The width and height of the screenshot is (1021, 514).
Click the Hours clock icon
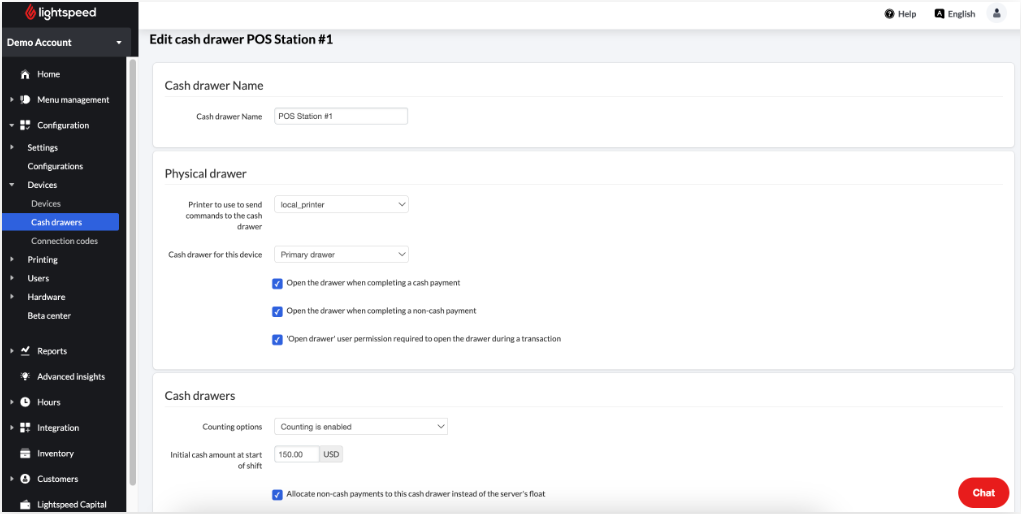point(25,402)
